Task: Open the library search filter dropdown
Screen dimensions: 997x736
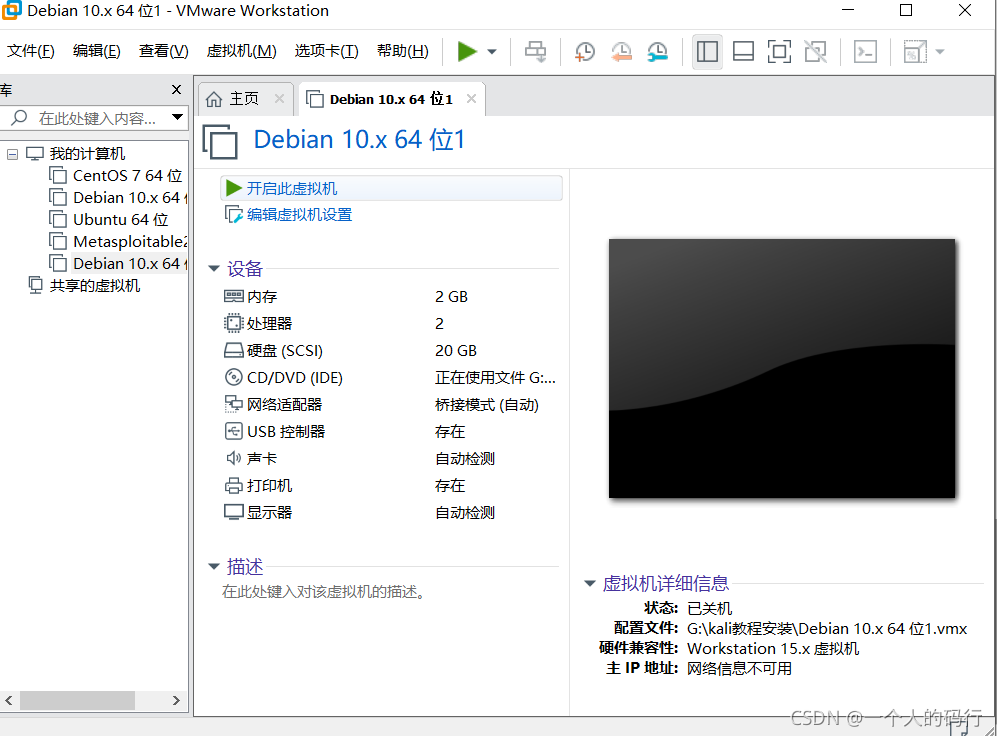Action: coord(177,118)
